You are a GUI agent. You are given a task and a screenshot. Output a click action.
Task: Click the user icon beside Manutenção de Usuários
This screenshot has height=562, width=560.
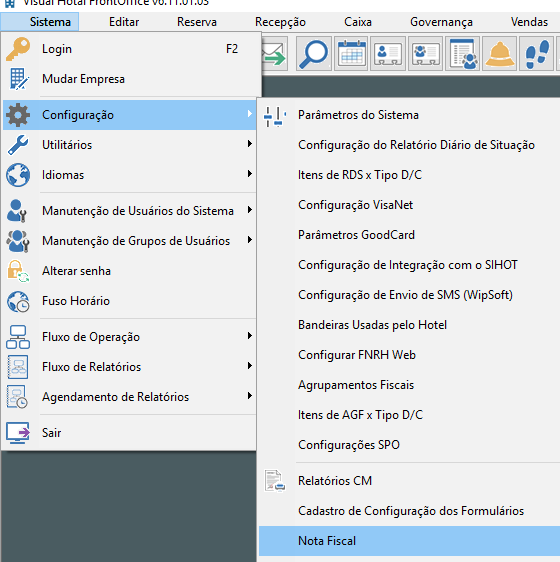(16, 211)
